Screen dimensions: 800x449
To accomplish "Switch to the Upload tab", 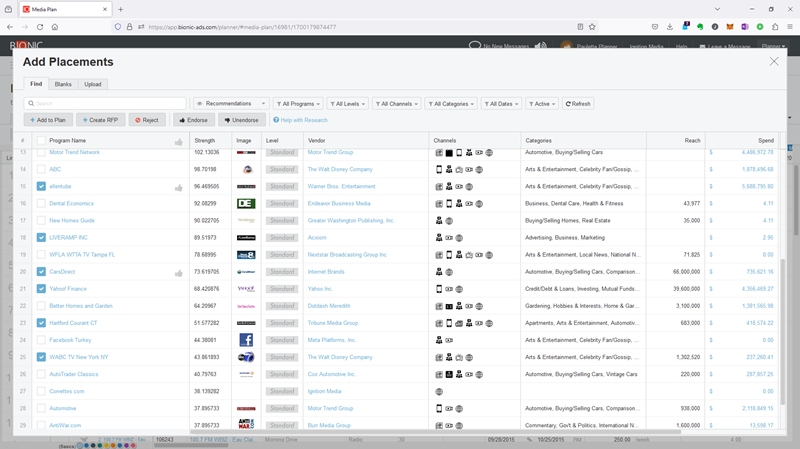I will point(93,84).
